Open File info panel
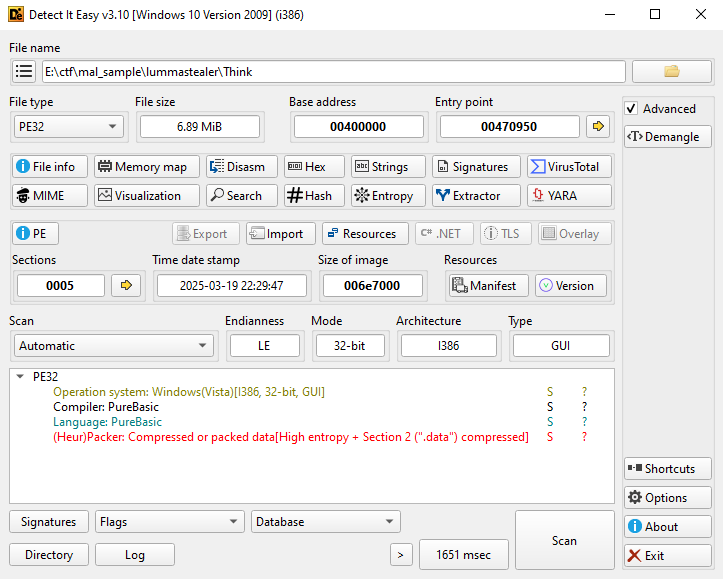This screenshot has height=579, width=723. [x=49, y=166]
